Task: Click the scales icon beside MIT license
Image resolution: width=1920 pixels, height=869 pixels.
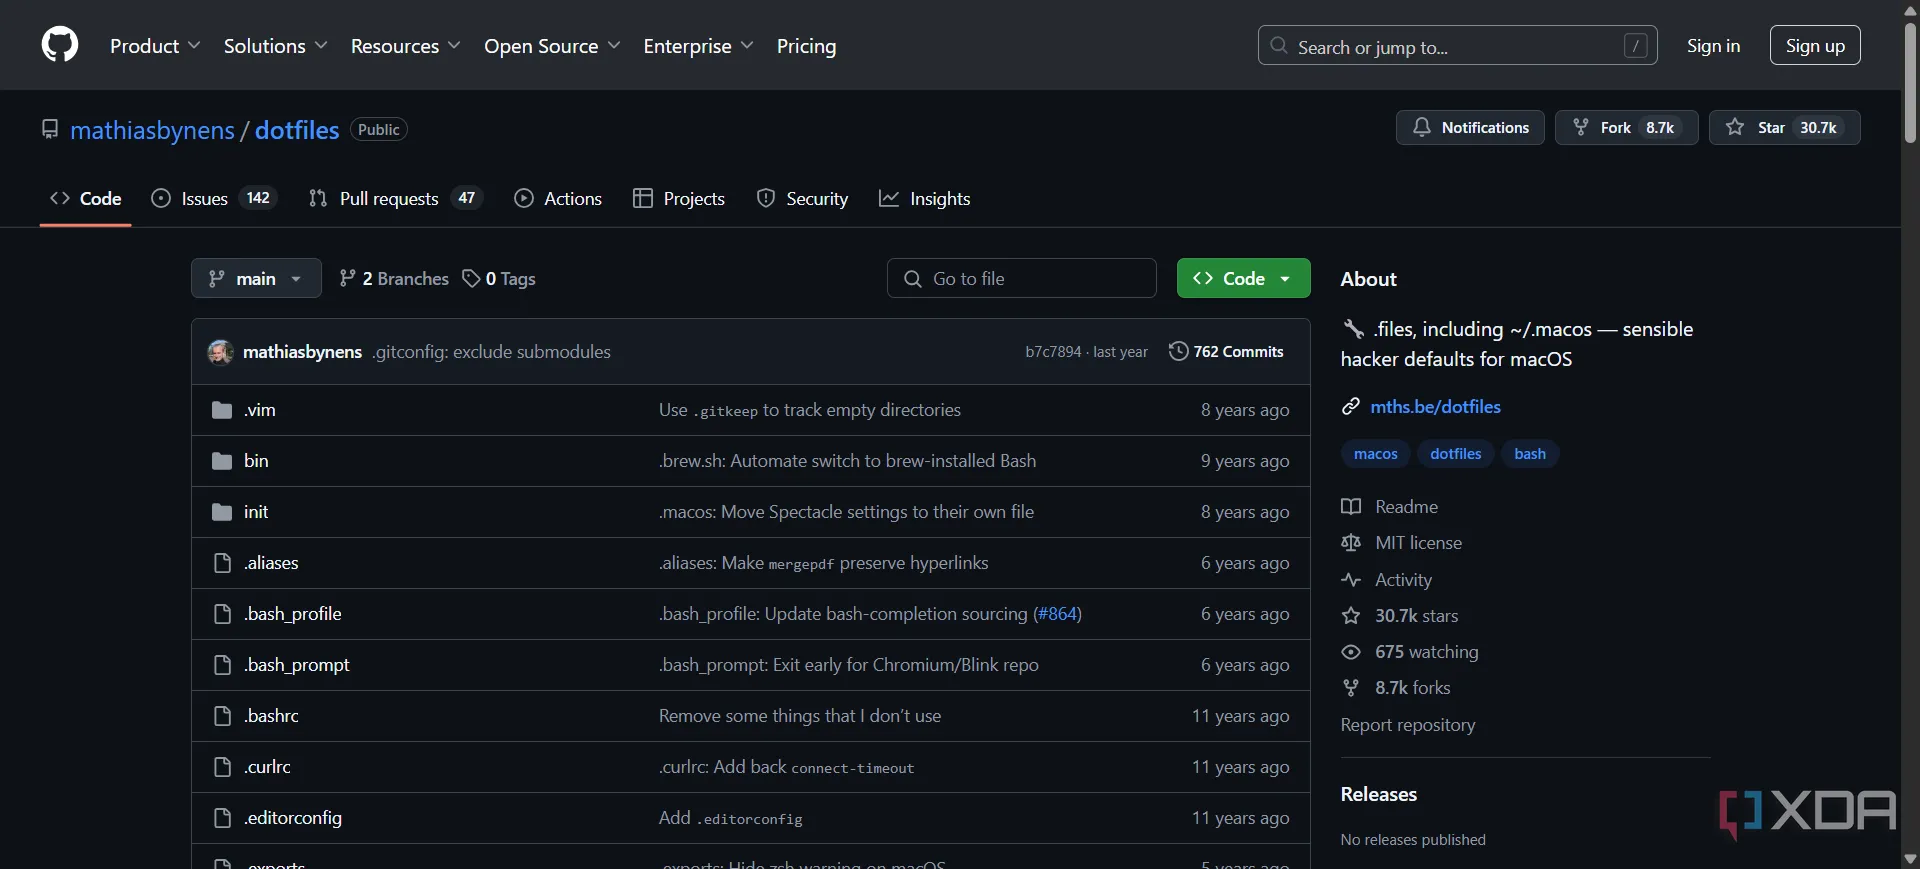Action: coord(1351,543)
